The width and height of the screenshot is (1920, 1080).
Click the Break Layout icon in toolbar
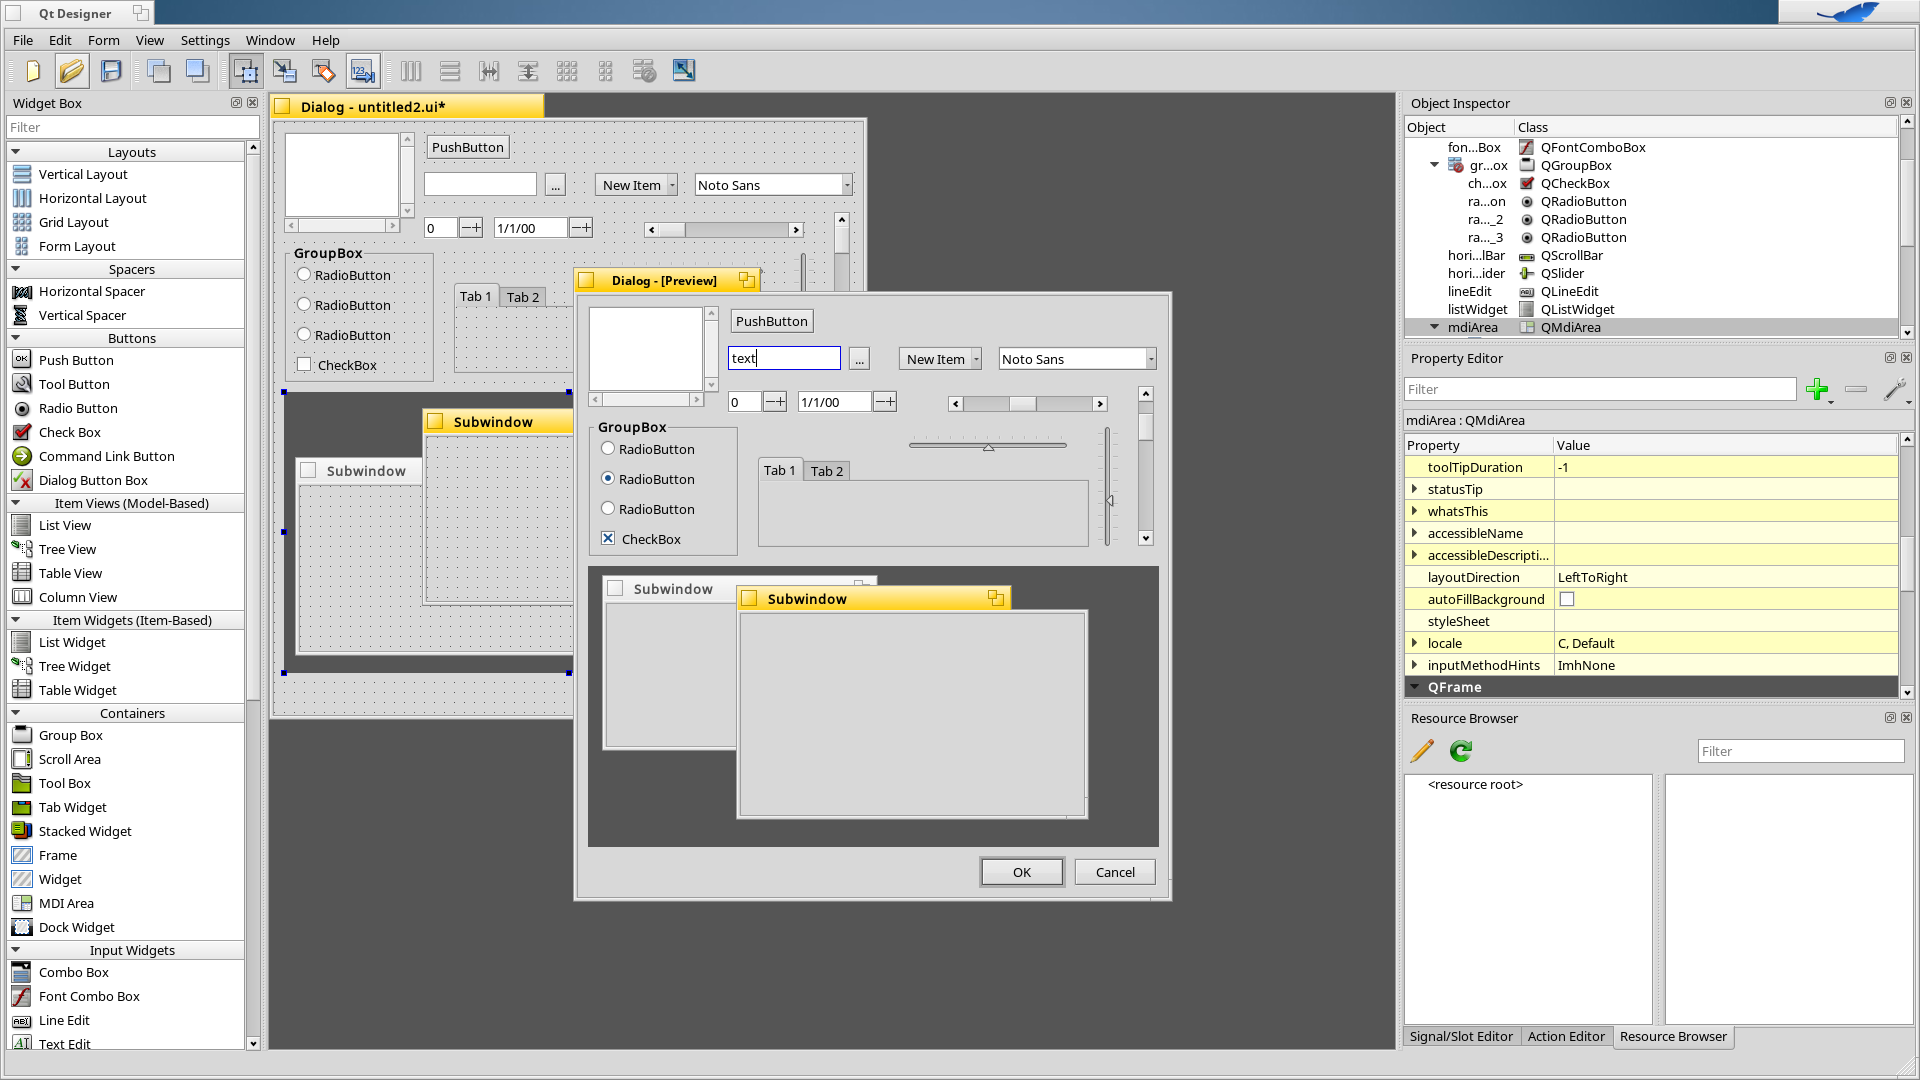pos(645,71)
